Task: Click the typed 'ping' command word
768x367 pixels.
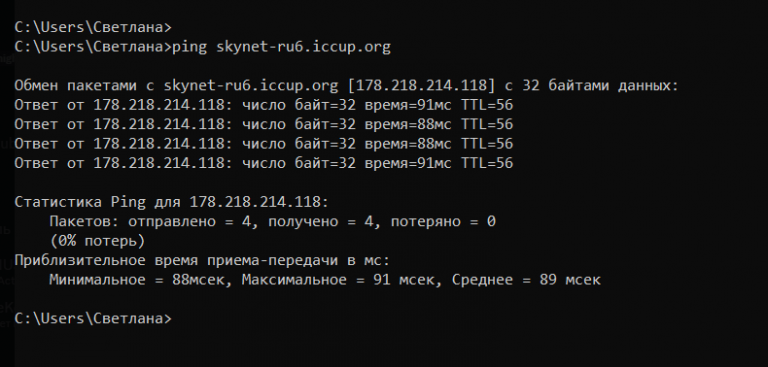Action: click(189, 47)
